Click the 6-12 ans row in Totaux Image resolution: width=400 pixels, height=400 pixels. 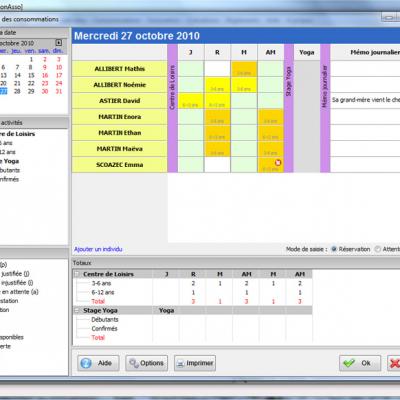coord(193,292)
